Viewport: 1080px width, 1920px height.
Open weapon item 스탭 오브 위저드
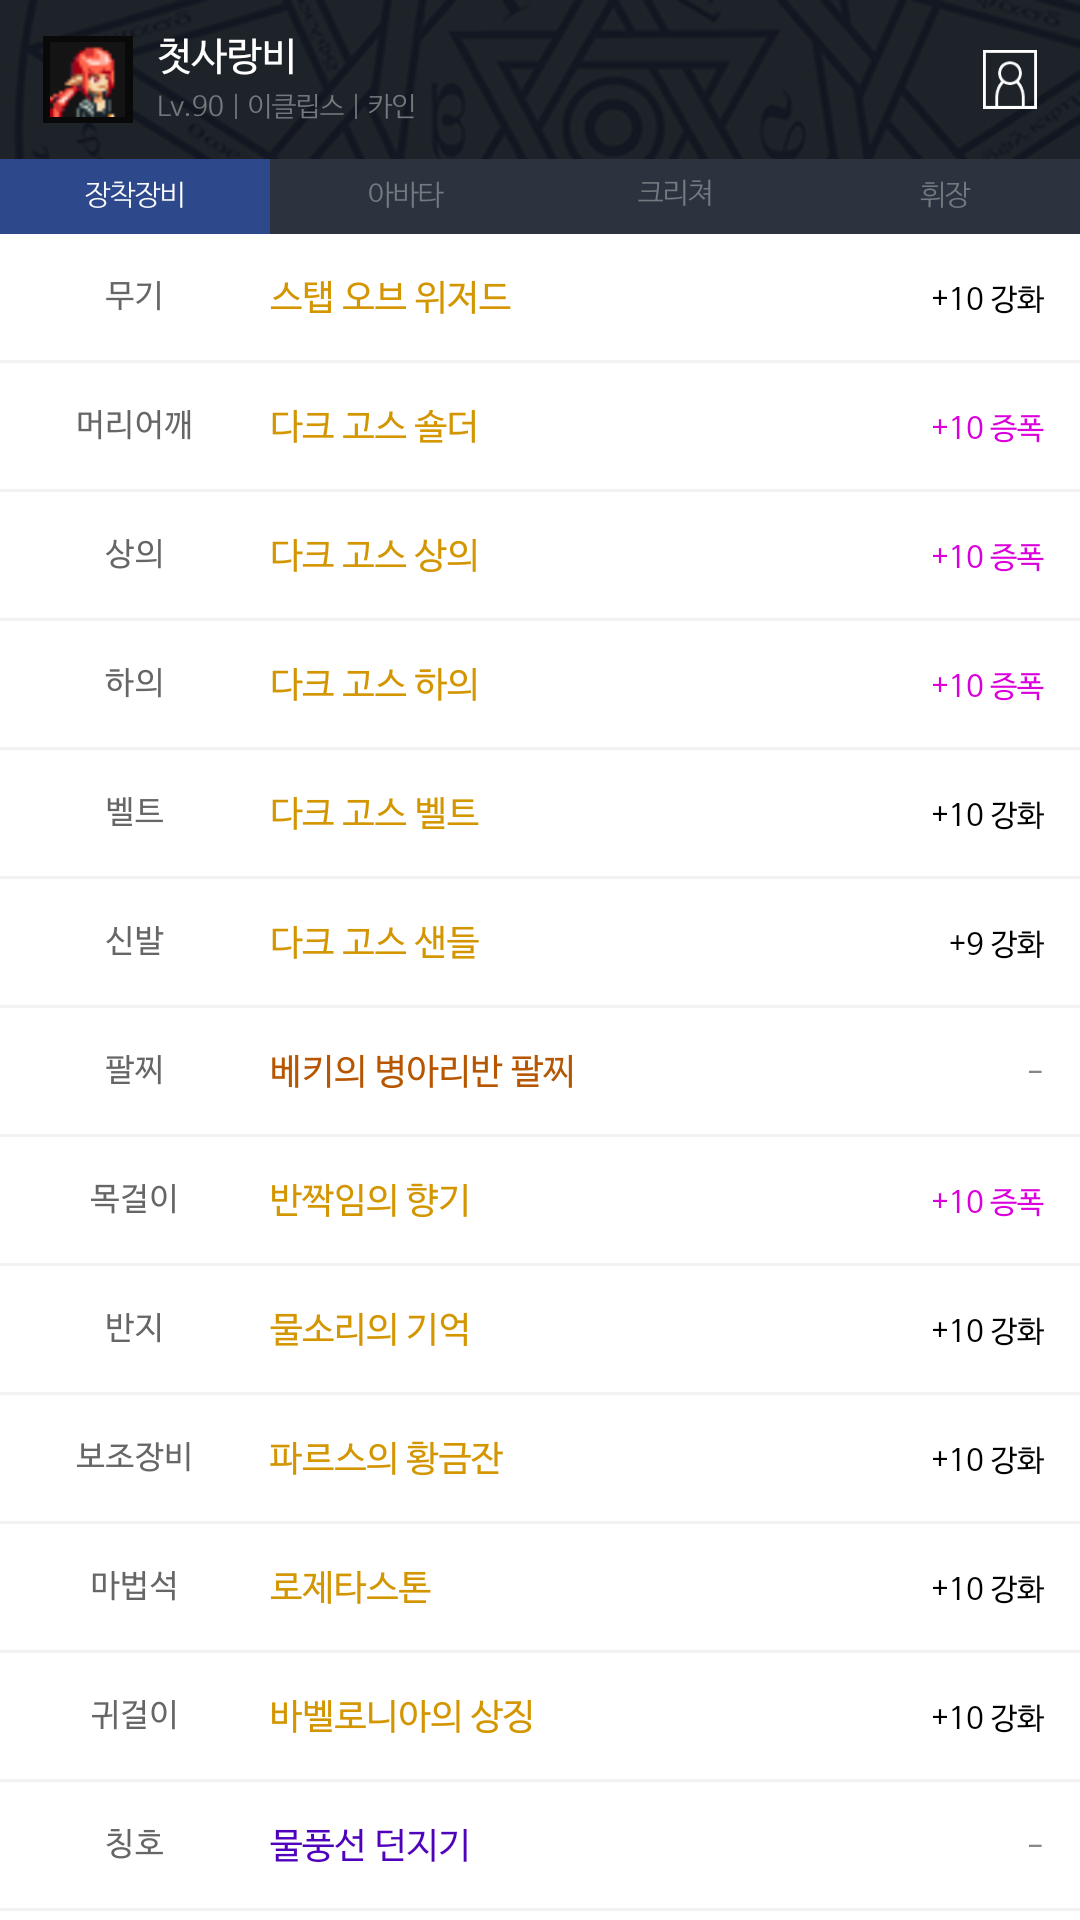tap(390, 297)
